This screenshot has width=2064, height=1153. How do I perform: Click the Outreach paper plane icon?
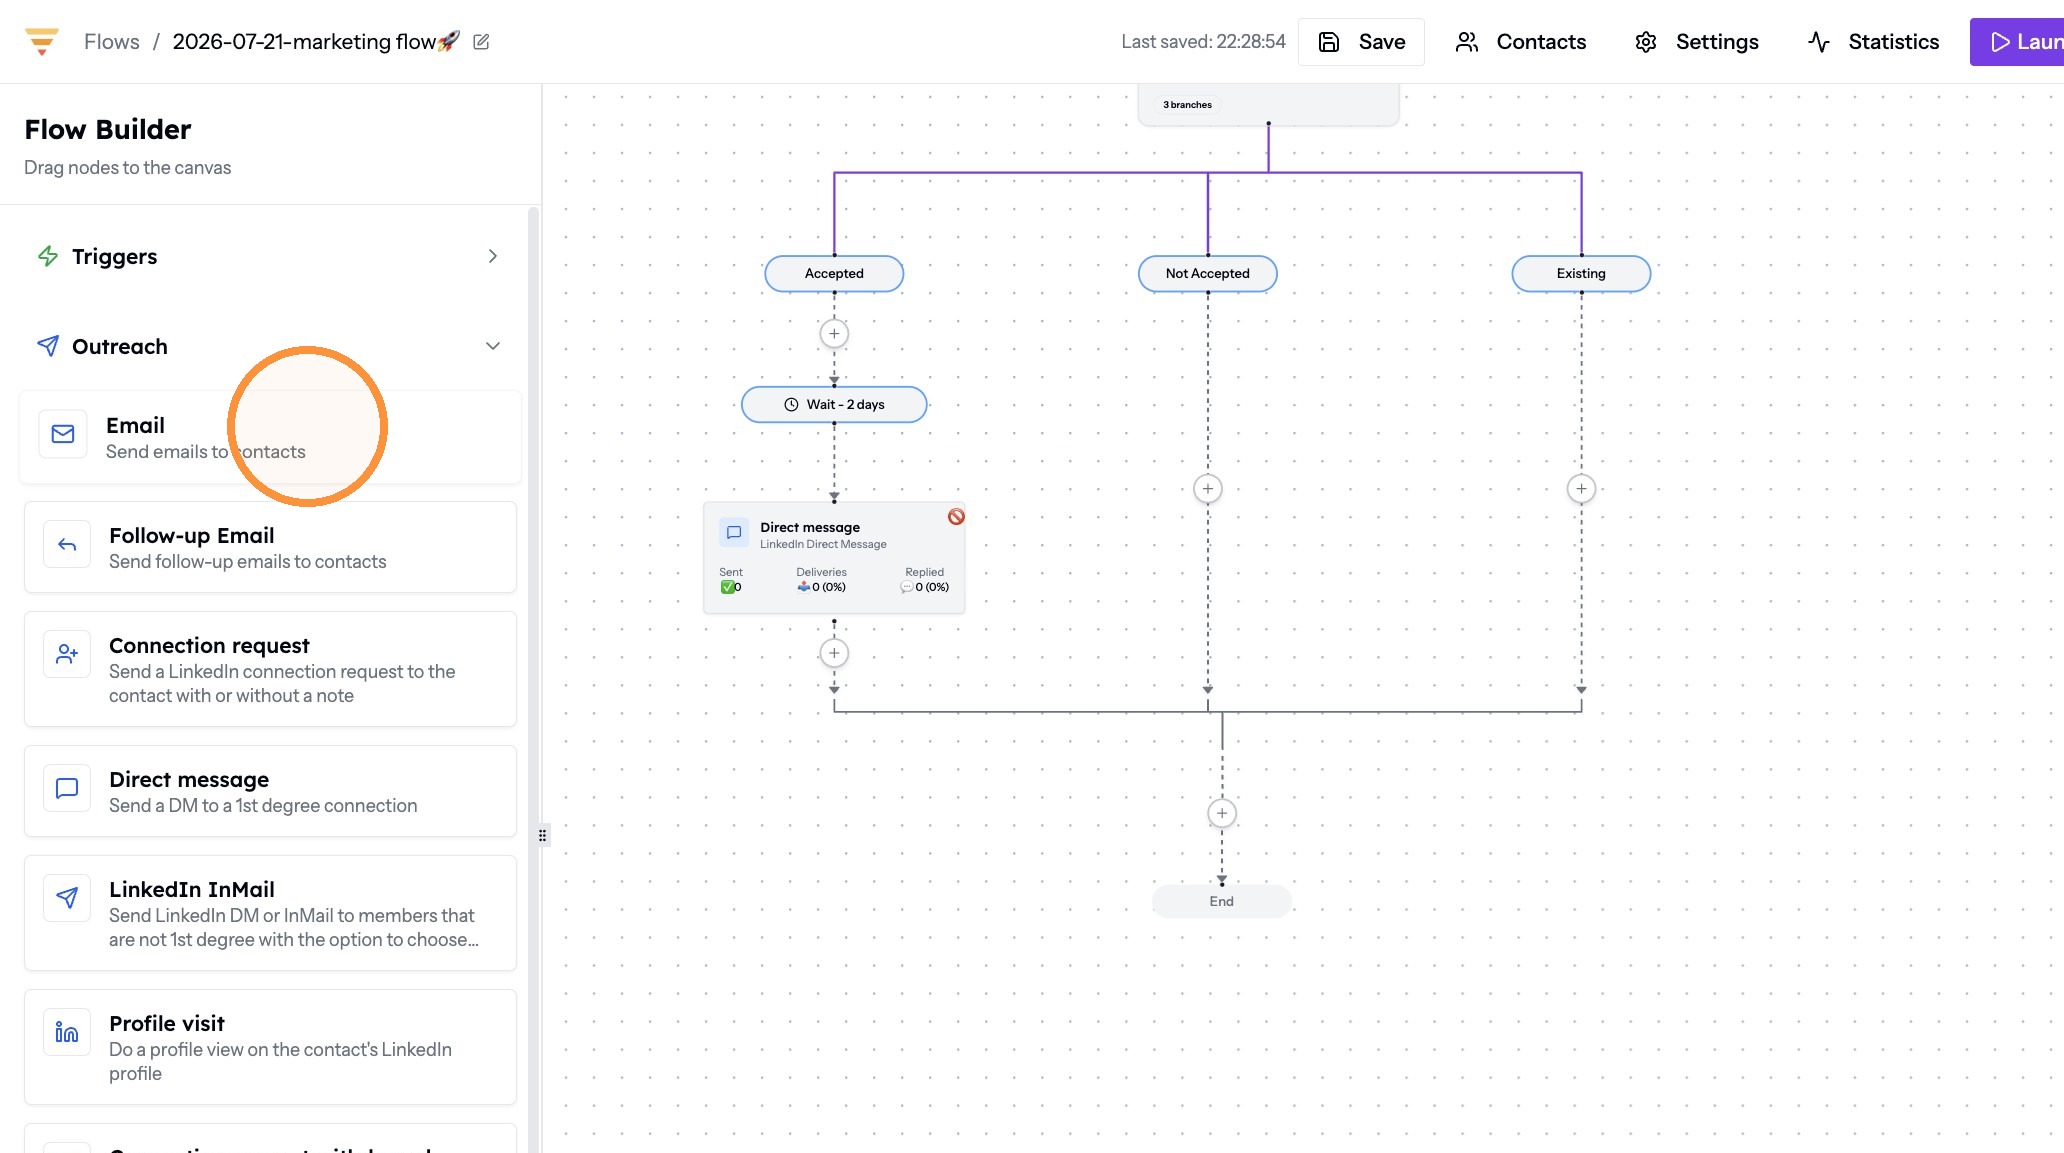click(48, 346)
